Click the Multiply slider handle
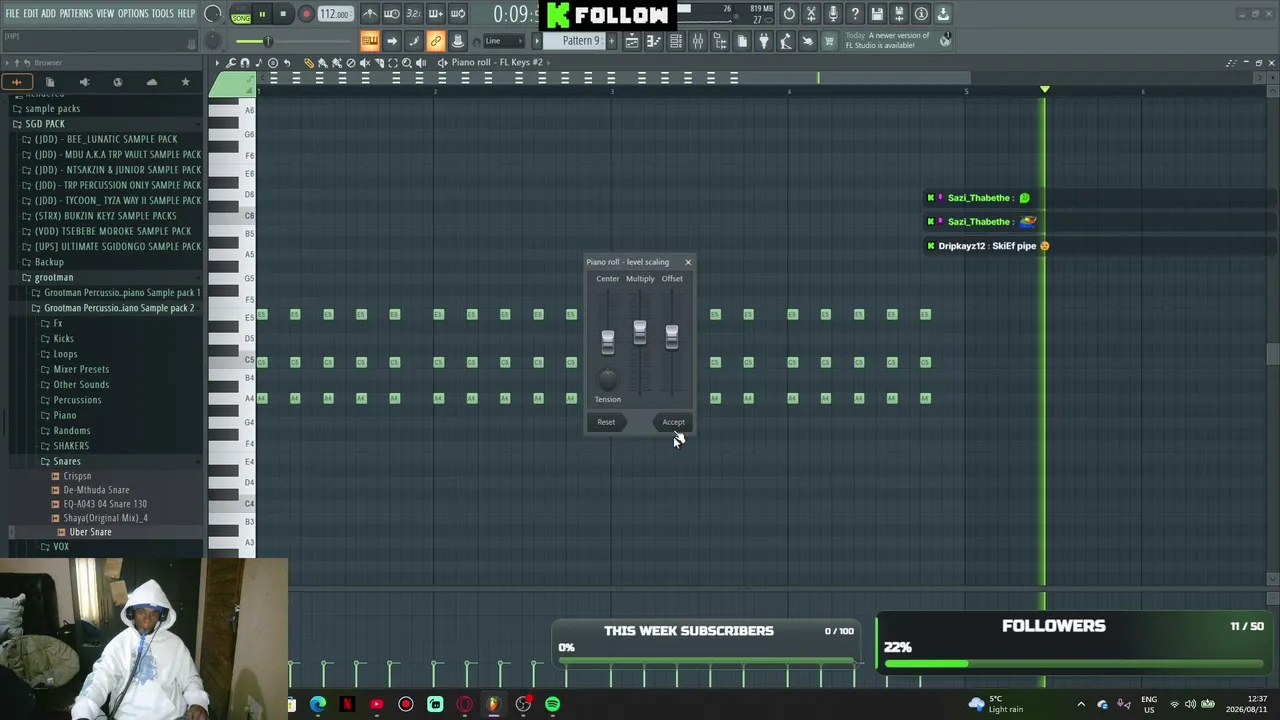 click(640, 333)
